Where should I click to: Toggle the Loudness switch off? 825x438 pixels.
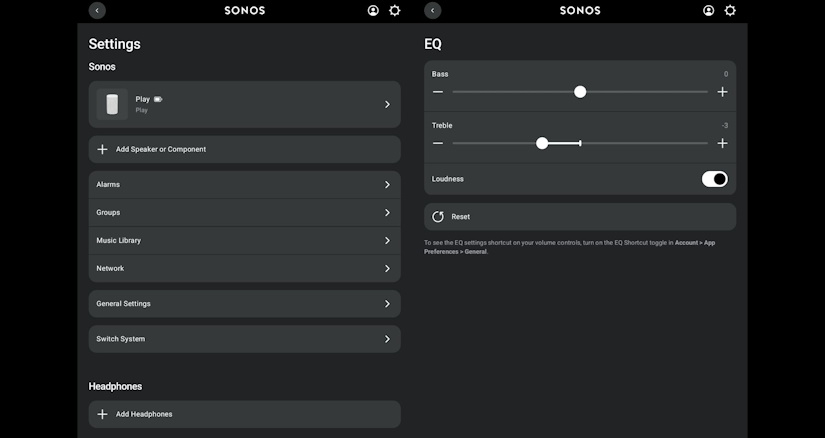715,179
